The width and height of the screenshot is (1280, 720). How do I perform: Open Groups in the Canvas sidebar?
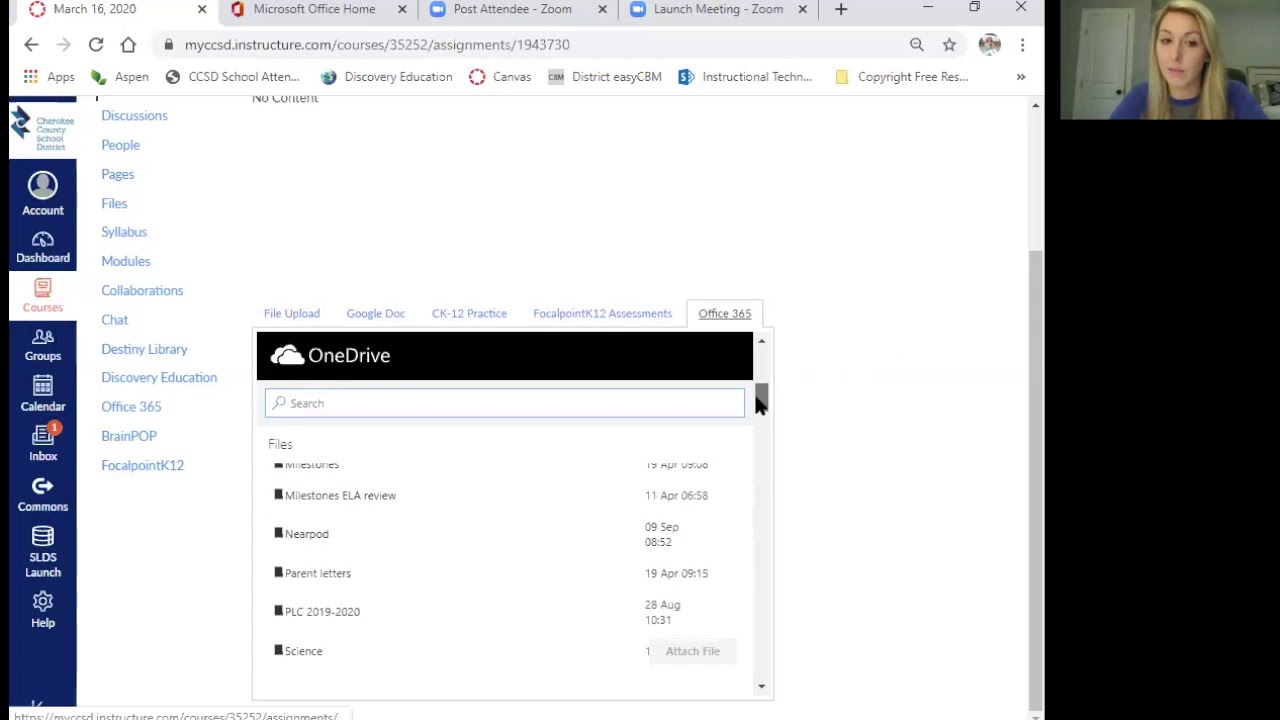pyautogui.click(x=43, y=345)
